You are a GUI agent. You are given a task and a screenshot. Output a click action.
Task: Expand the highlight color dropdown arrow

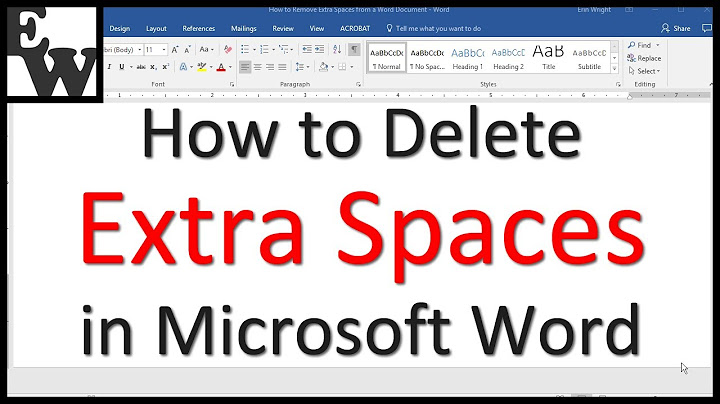(211, 67)
